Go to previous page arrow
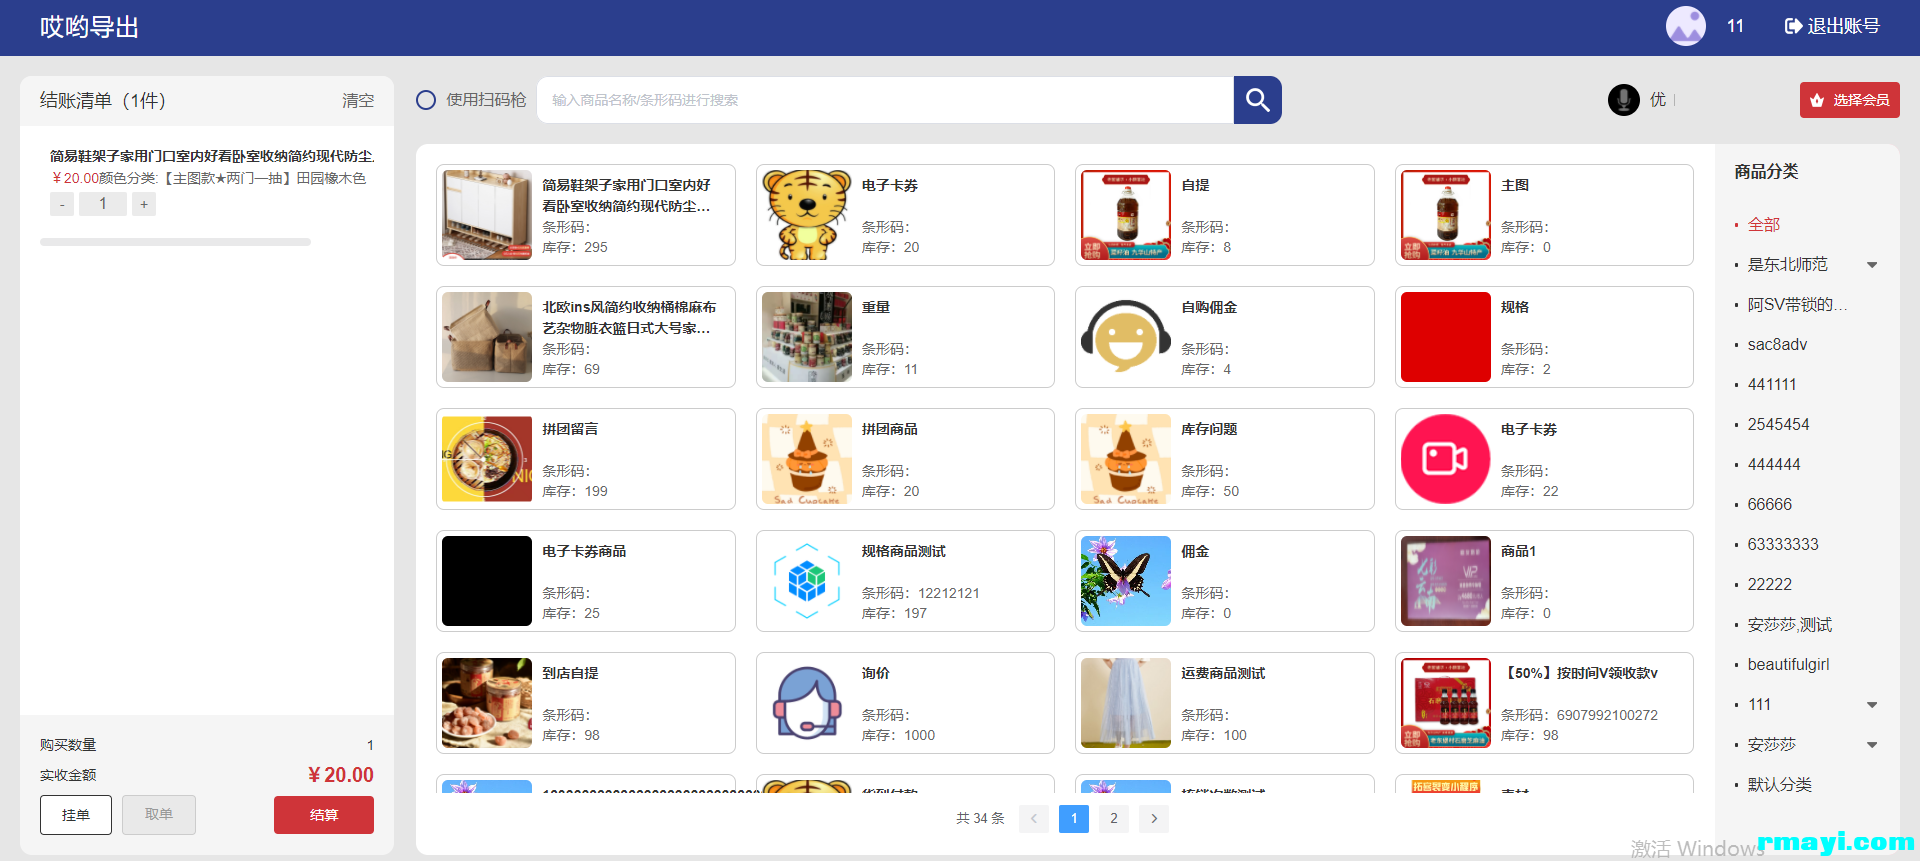 1034,818
